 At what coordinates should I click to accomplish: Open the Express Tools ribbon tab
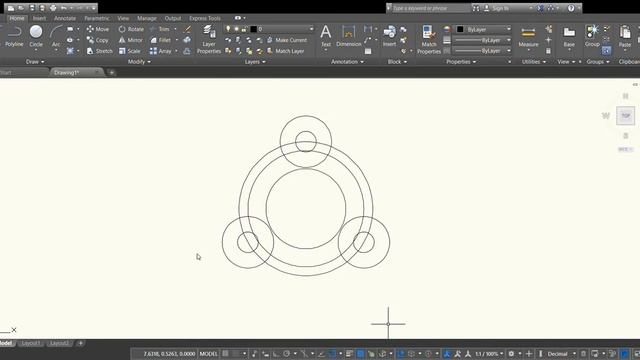[204, 18]
